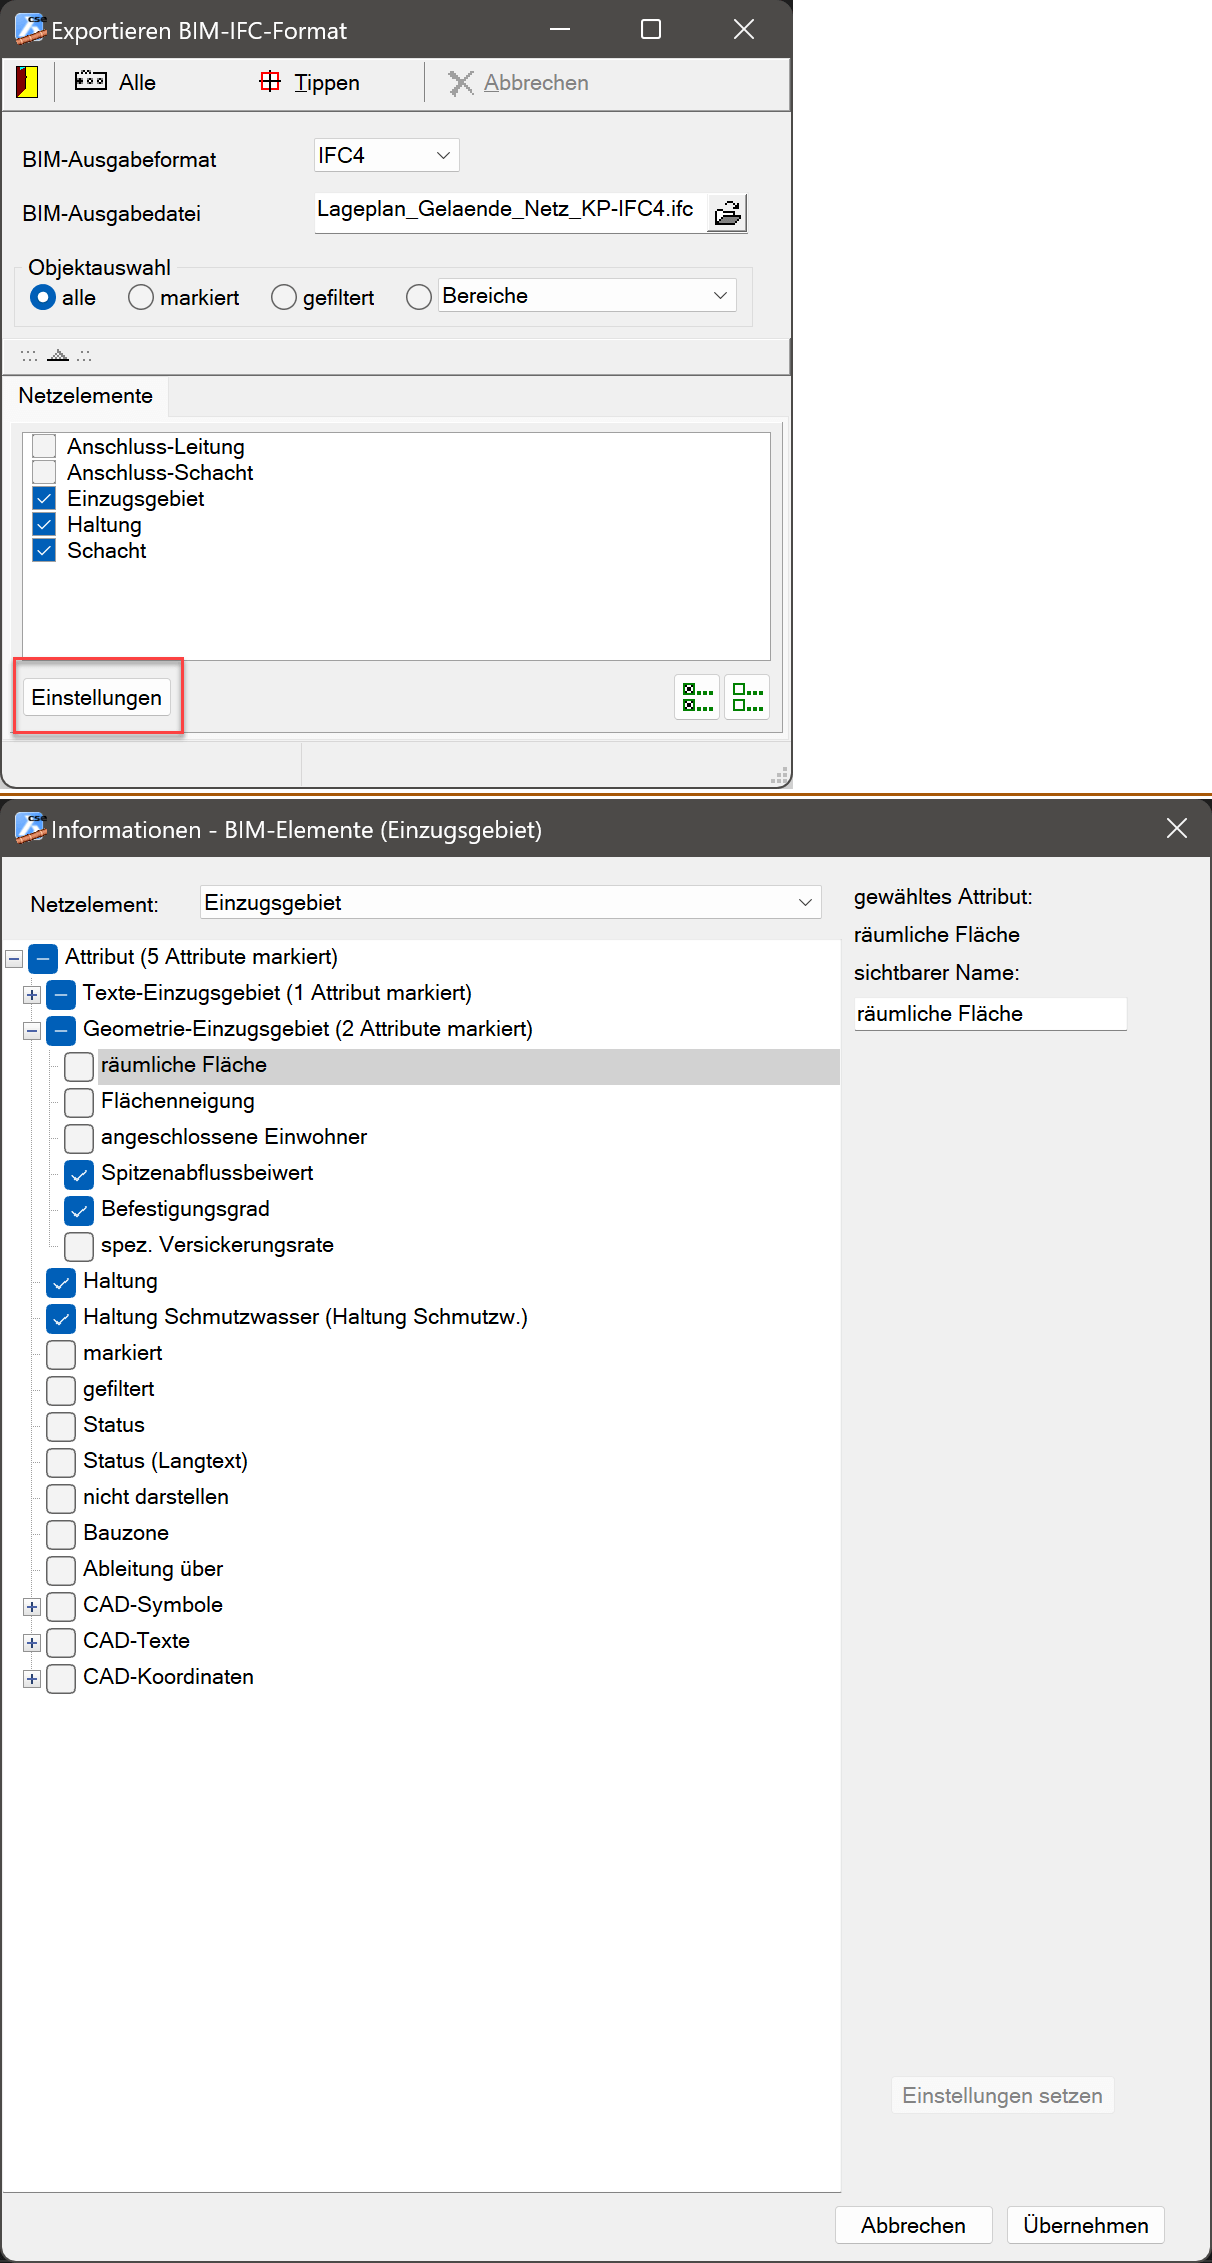Collapse the panel using the splitter arrow

[57, 356]
